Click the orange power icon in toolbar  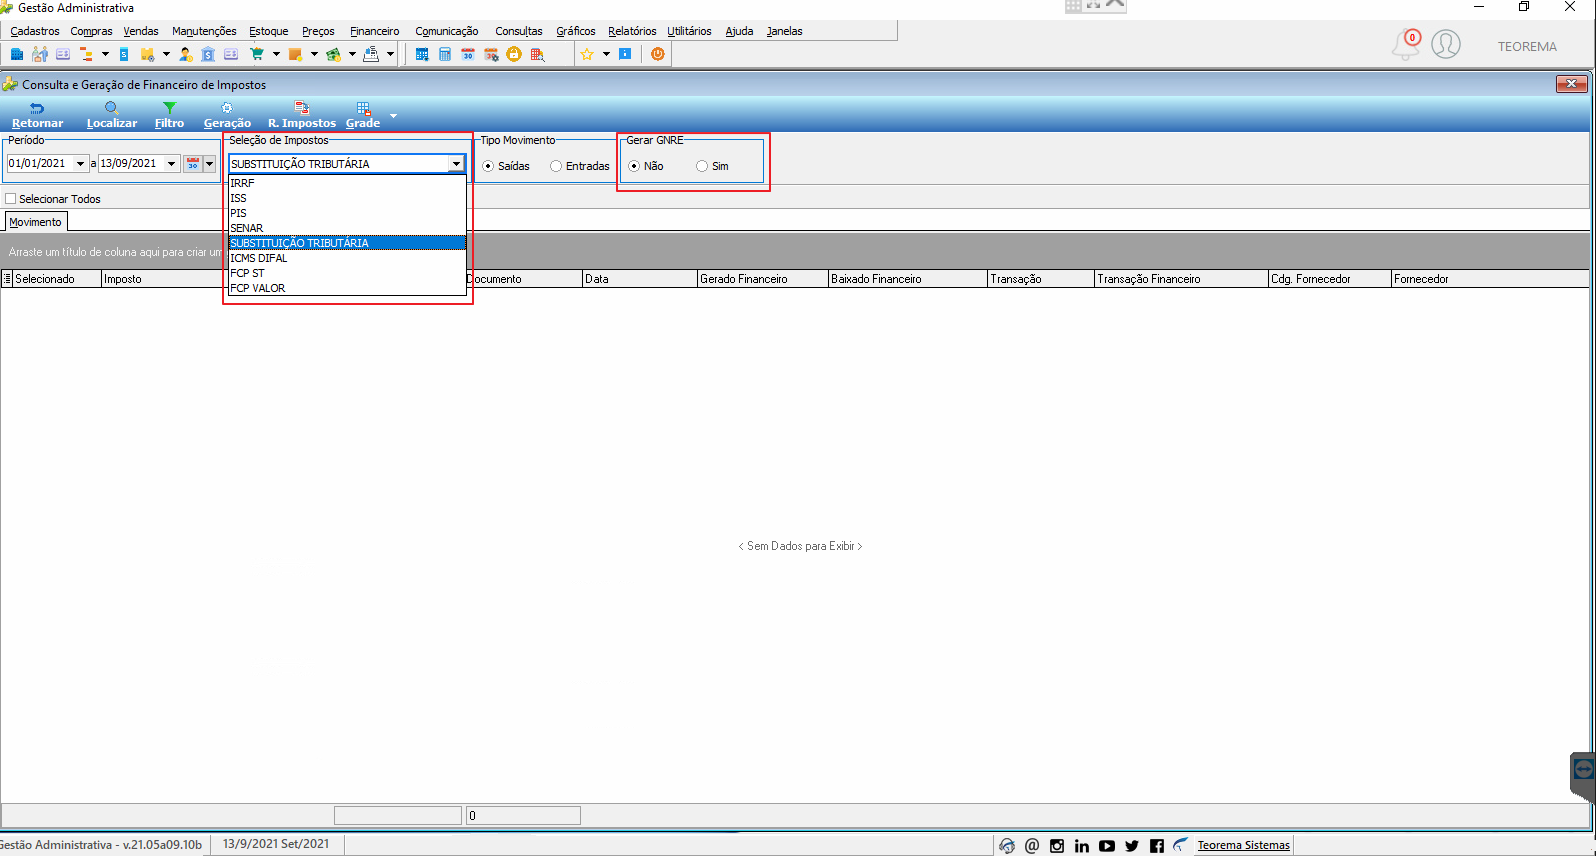(x=657, y=54)
